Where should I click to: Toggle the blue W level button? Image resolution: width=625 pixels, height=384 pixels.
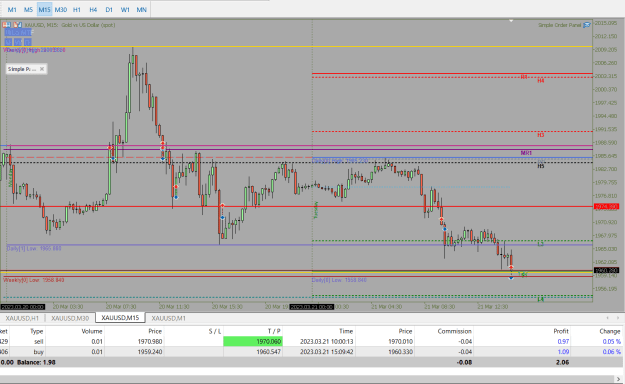(x=18, y=42)
